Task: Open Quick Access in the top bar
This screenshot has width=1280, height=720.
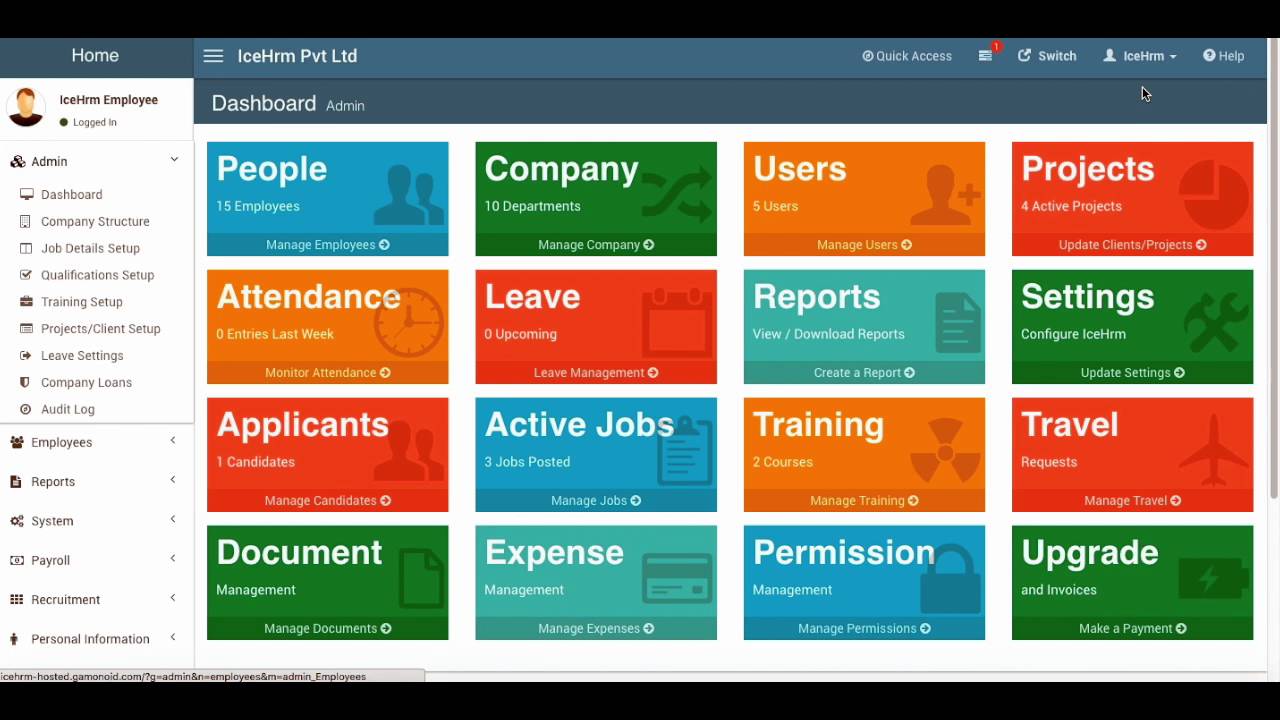Action: tap(907, 56)
